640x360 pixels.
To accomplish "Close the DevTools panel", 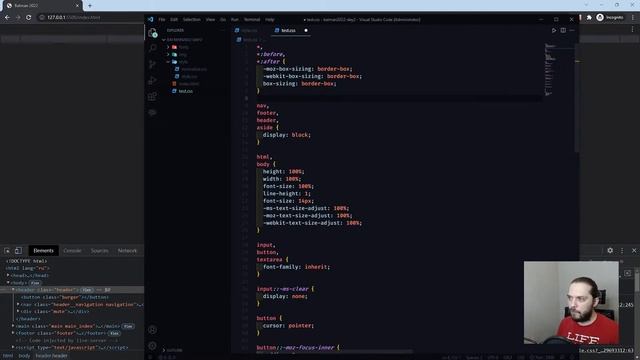I will click(634, 251).
